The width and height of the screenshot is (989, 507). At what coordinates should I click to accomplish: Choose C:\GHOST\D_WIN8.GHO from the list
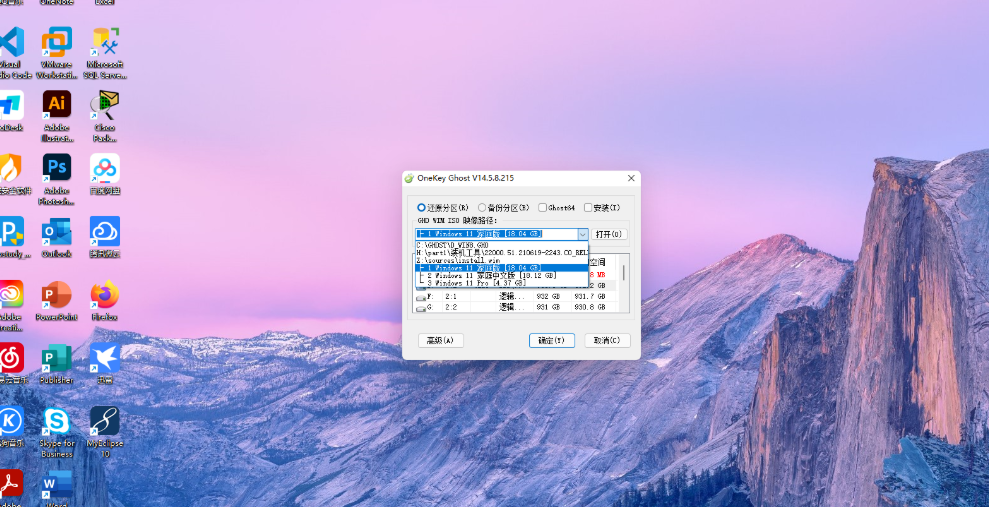502,245
